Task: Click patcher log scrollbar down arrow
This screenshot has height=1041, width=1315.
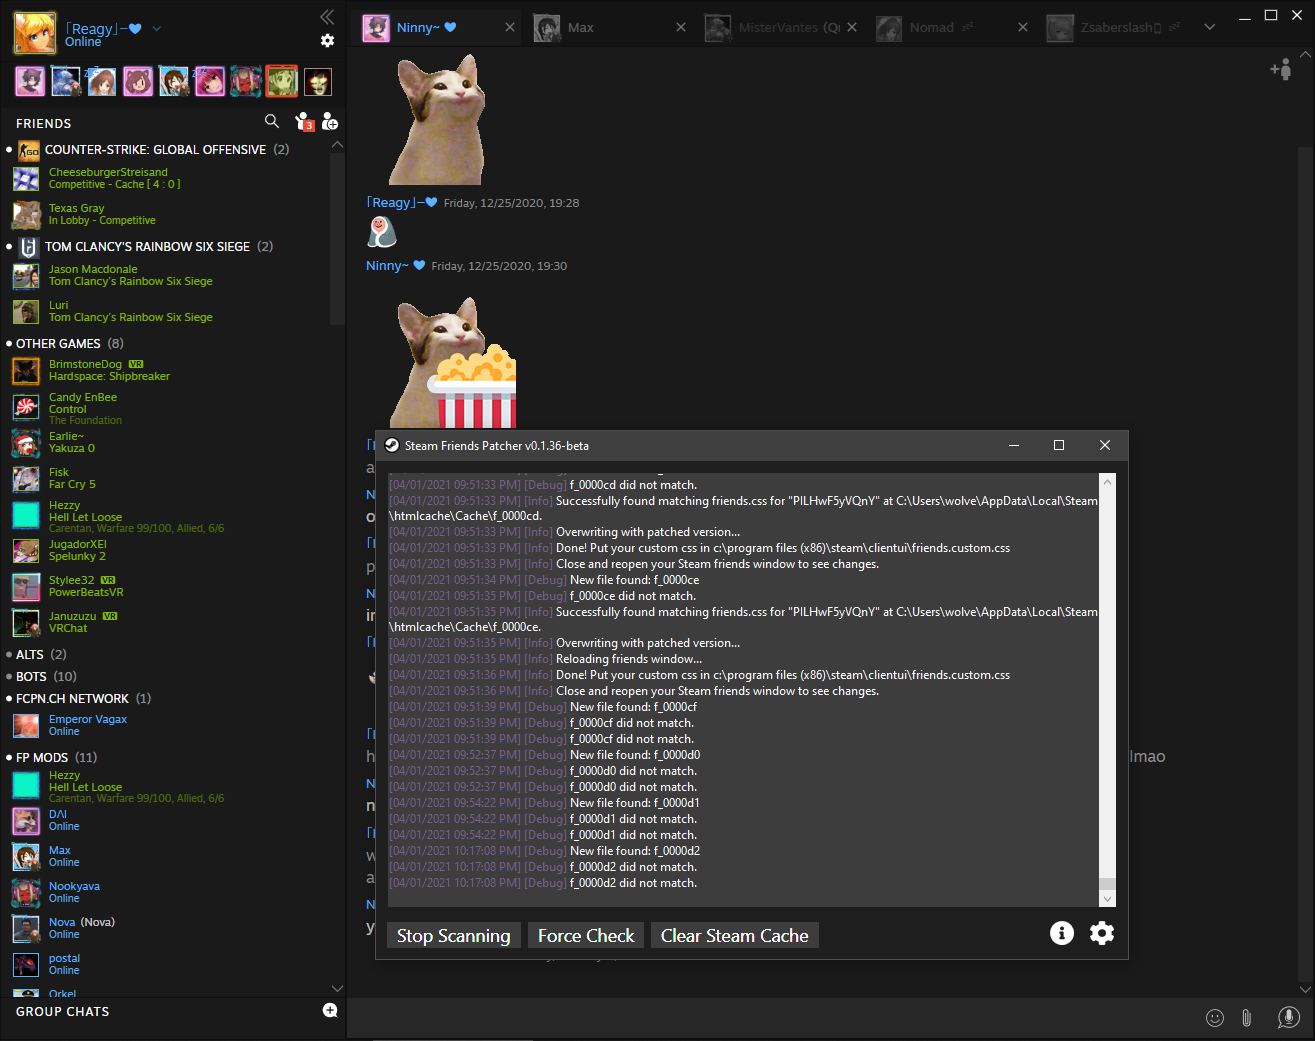Action: pos(1107,899)
